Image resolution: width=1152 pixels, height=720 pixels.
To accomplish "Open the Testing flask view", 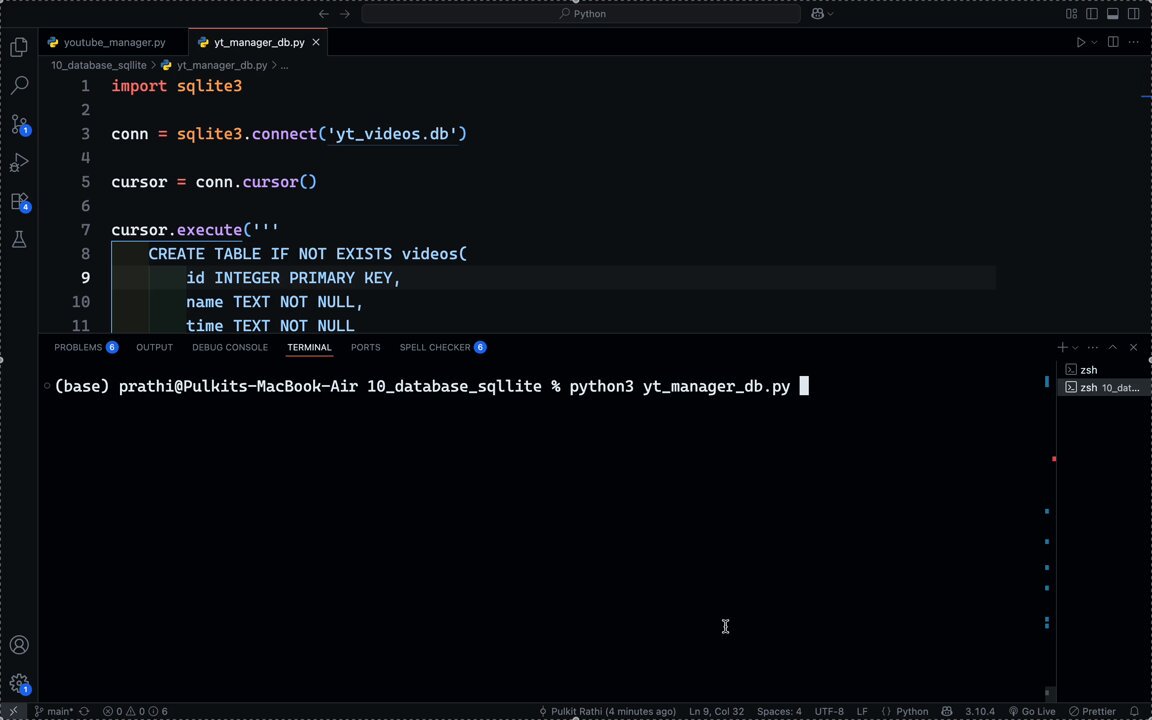I will 19,240.
